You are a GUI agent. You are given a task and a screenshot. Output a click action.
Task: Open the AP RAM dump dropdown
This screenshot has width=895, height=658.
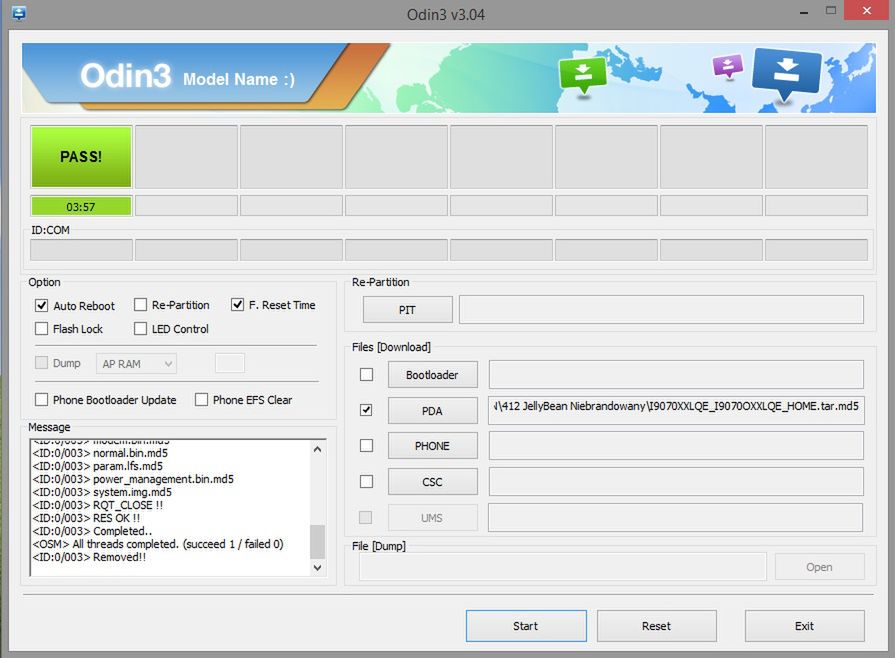(x=136, y=364)
